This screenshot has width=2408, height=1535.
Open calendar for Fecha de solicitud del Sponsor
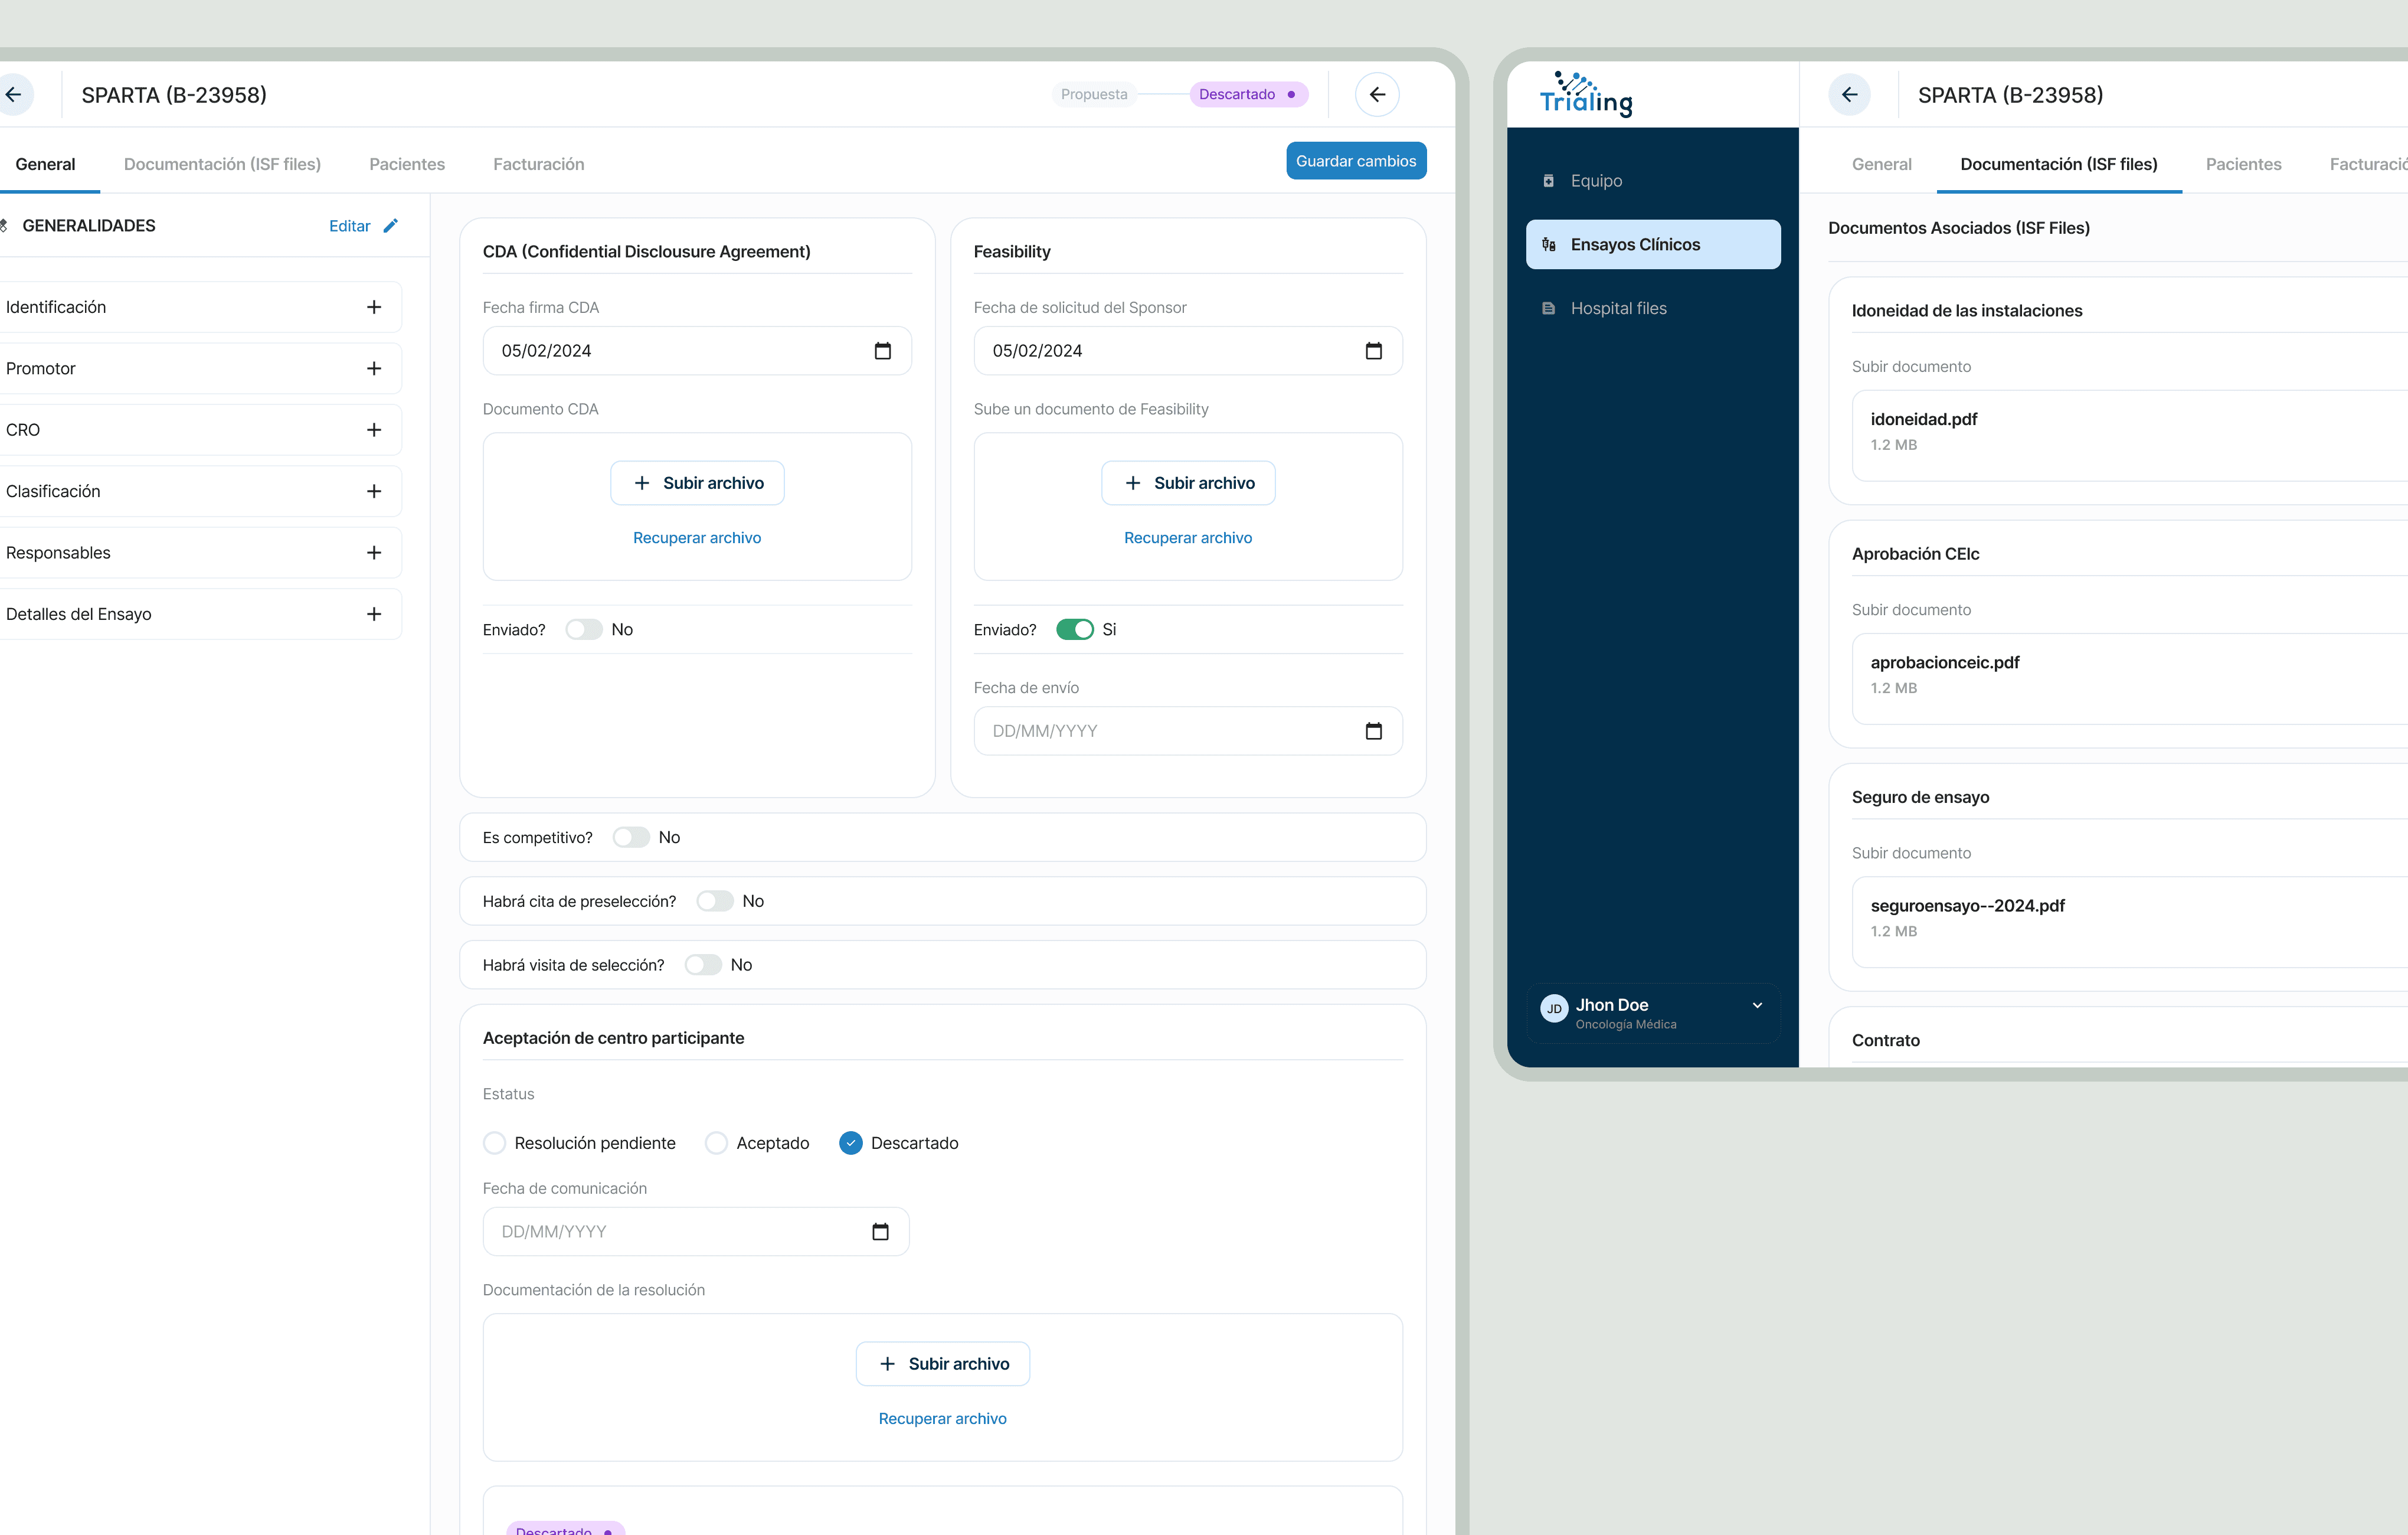point(1373,351)
